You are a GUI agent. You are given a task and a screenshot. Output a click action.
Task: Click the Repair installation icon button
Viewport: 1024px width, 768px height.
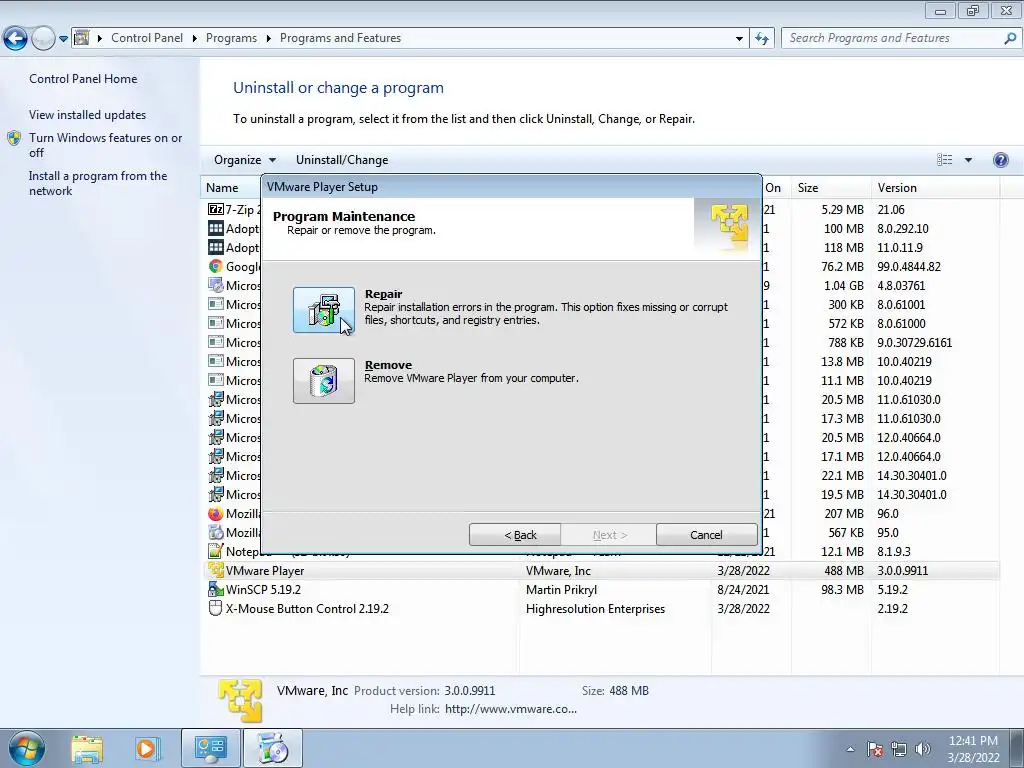coord(324,310)
